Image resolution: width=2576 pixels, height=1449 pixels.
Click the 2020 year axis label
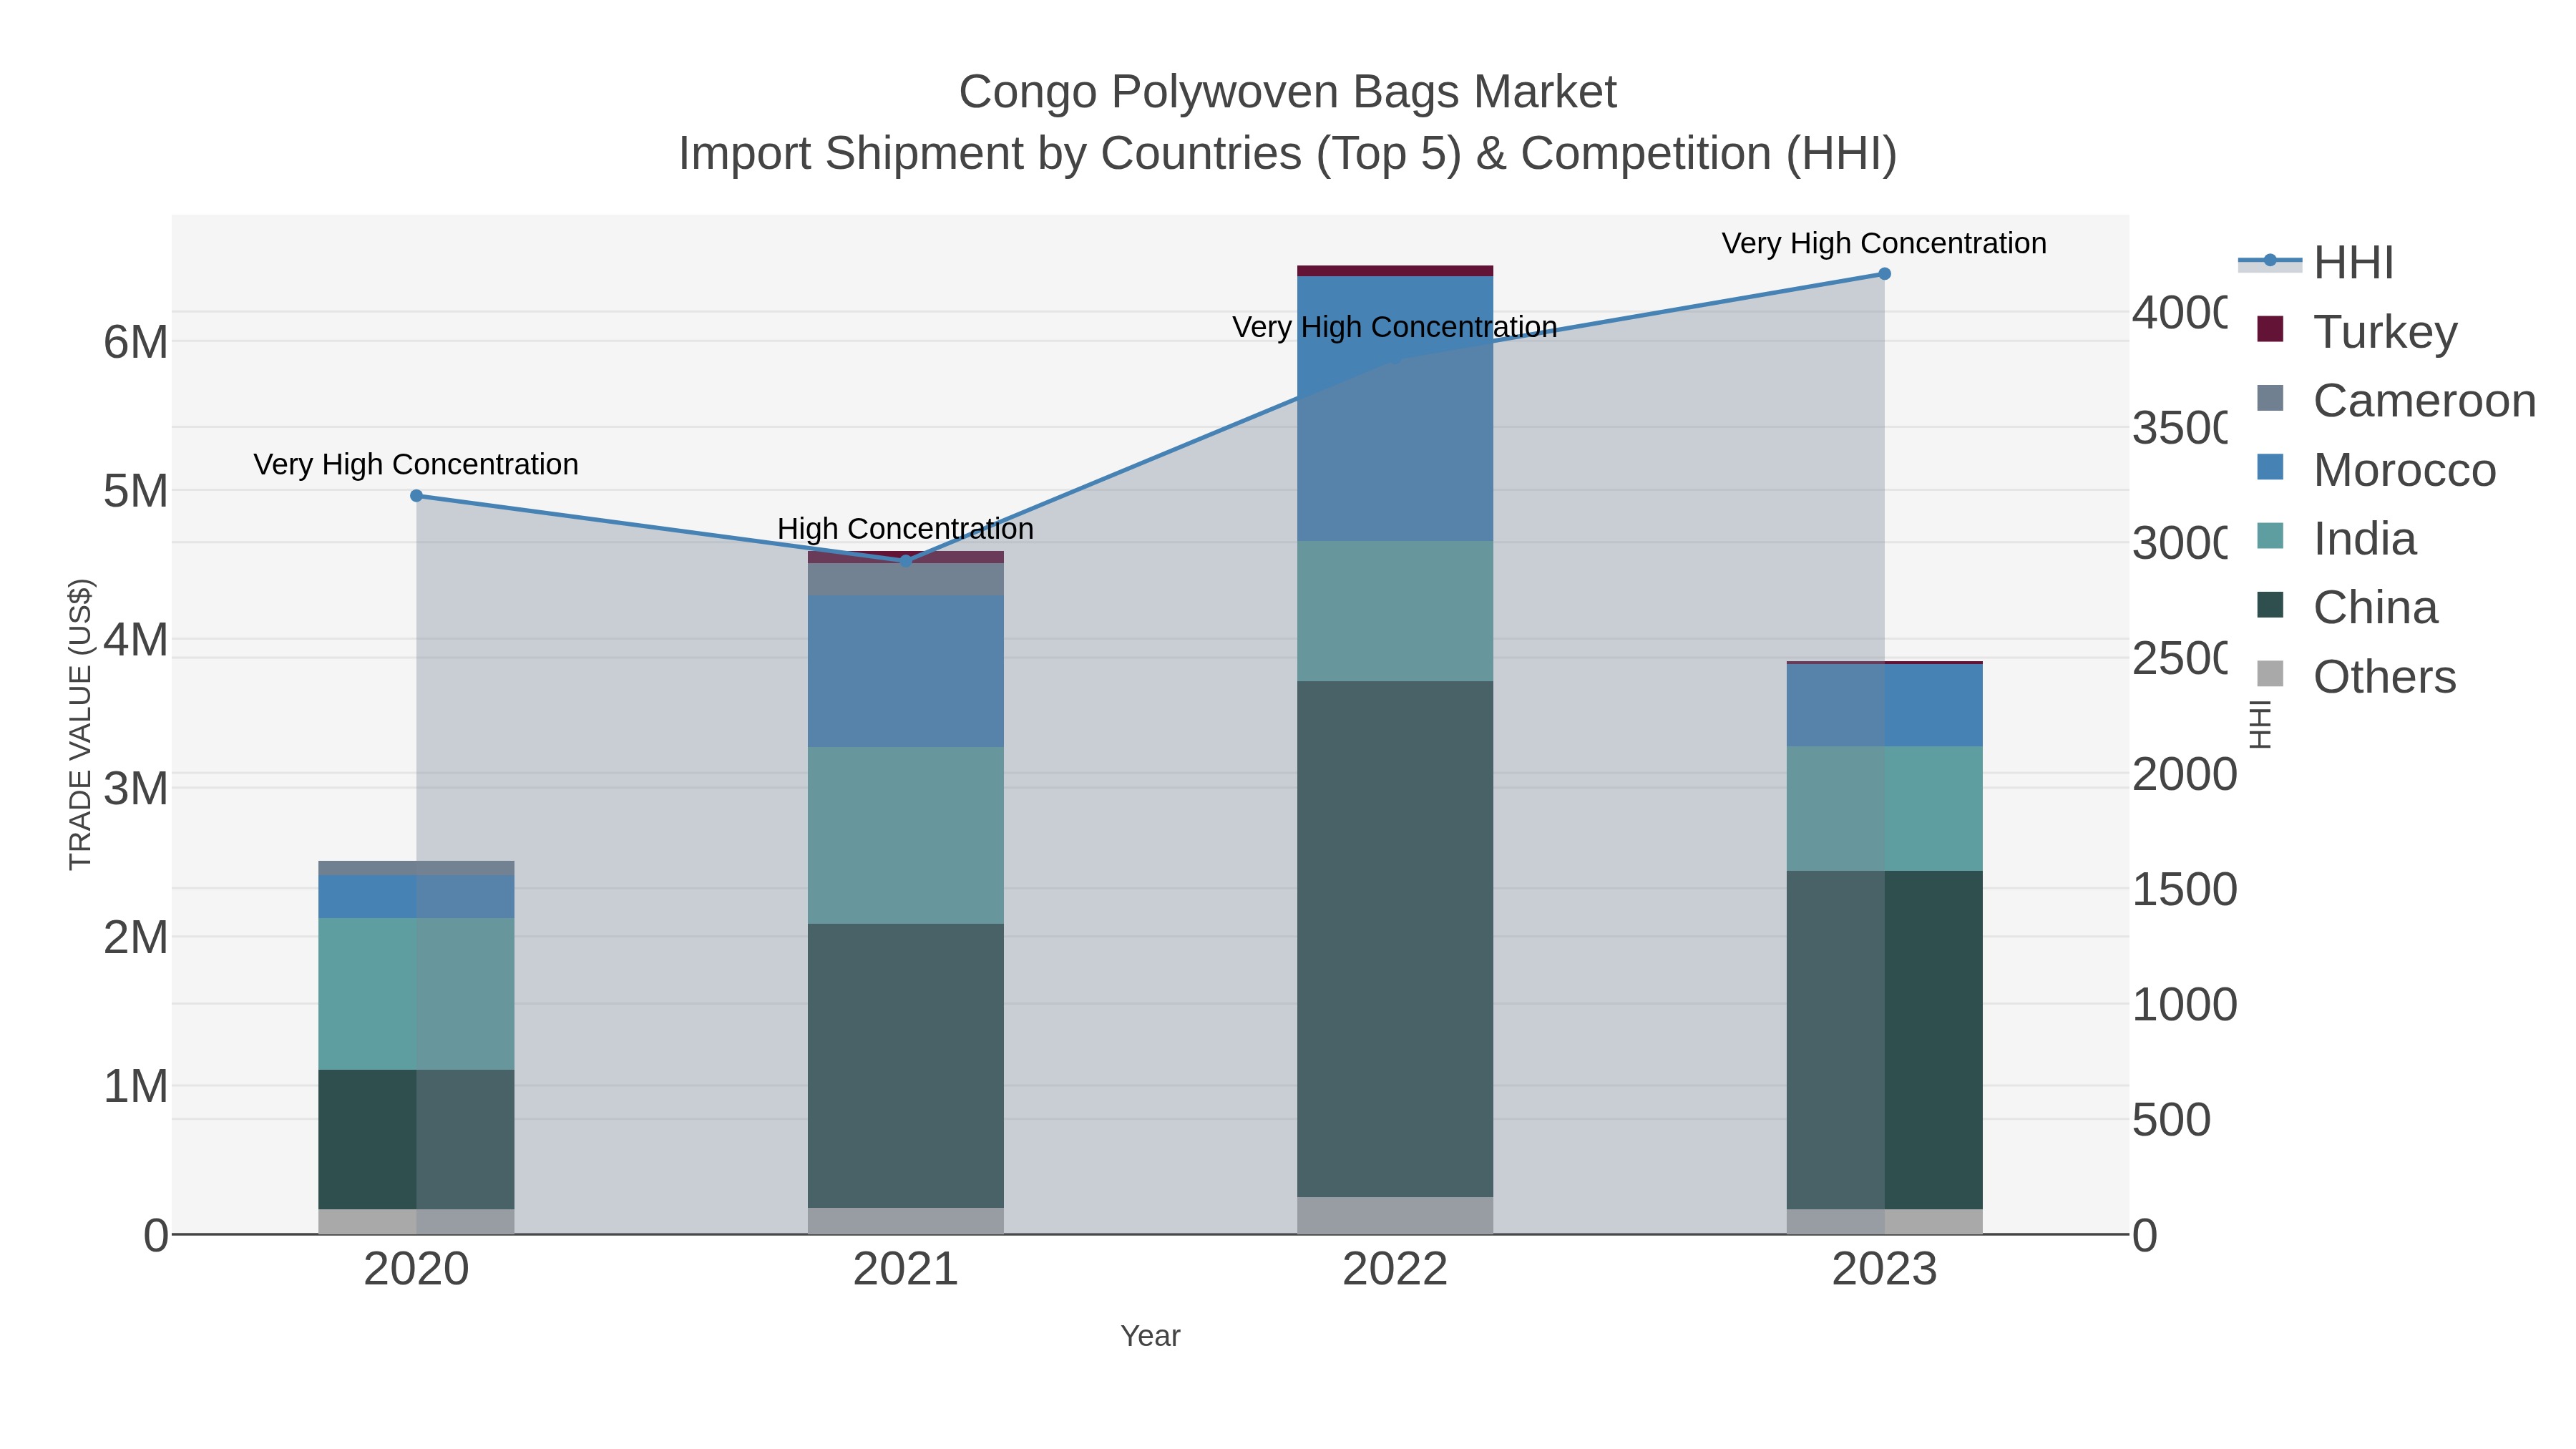416,1270
